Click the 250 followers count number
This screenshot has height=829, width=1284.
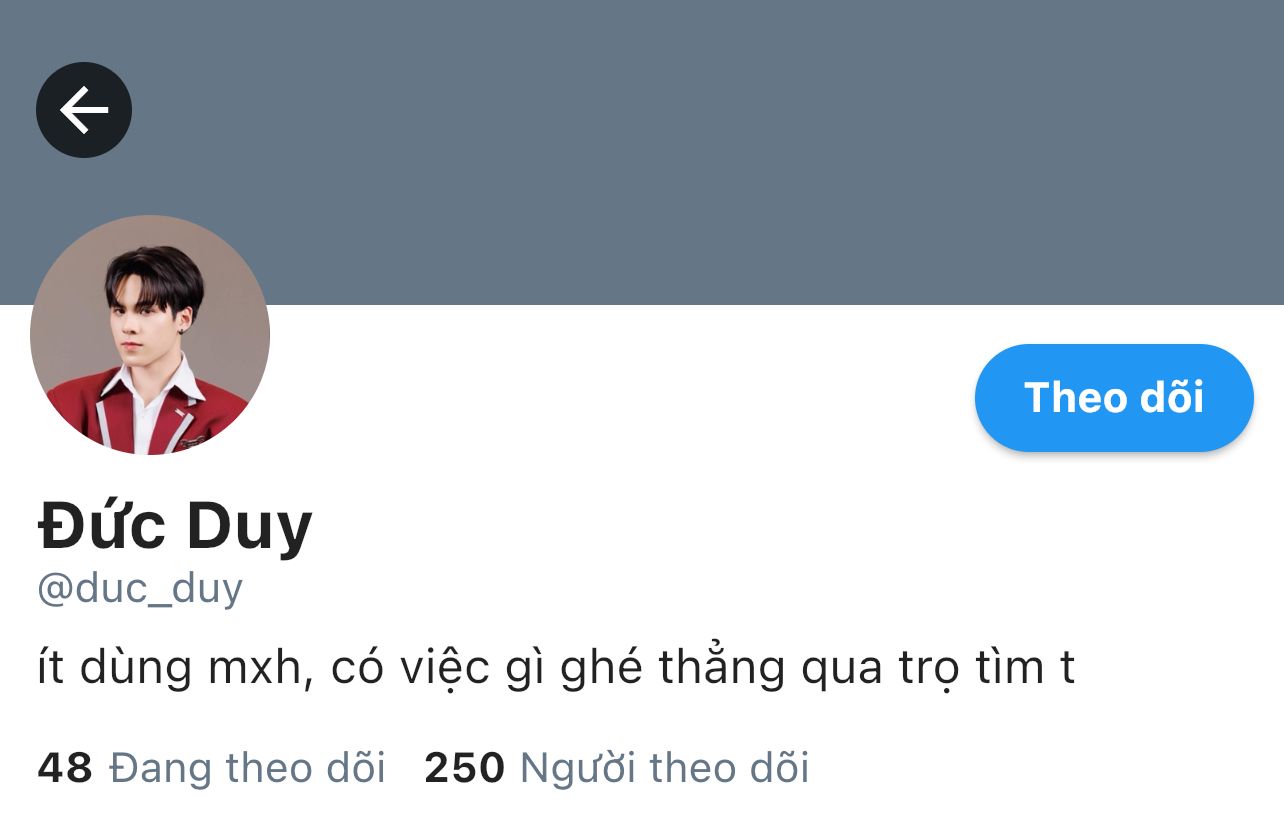(x=465, y=768)
